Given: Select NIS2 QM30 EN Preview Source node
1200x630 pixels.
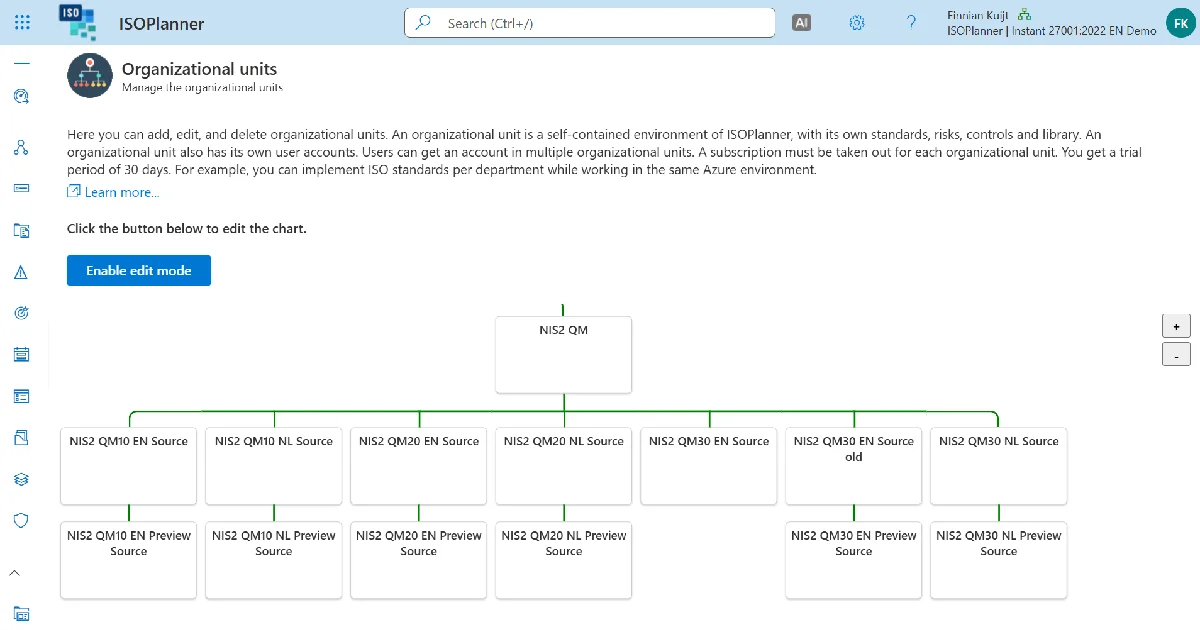Looking at the screenshot, I should [854, 560].
